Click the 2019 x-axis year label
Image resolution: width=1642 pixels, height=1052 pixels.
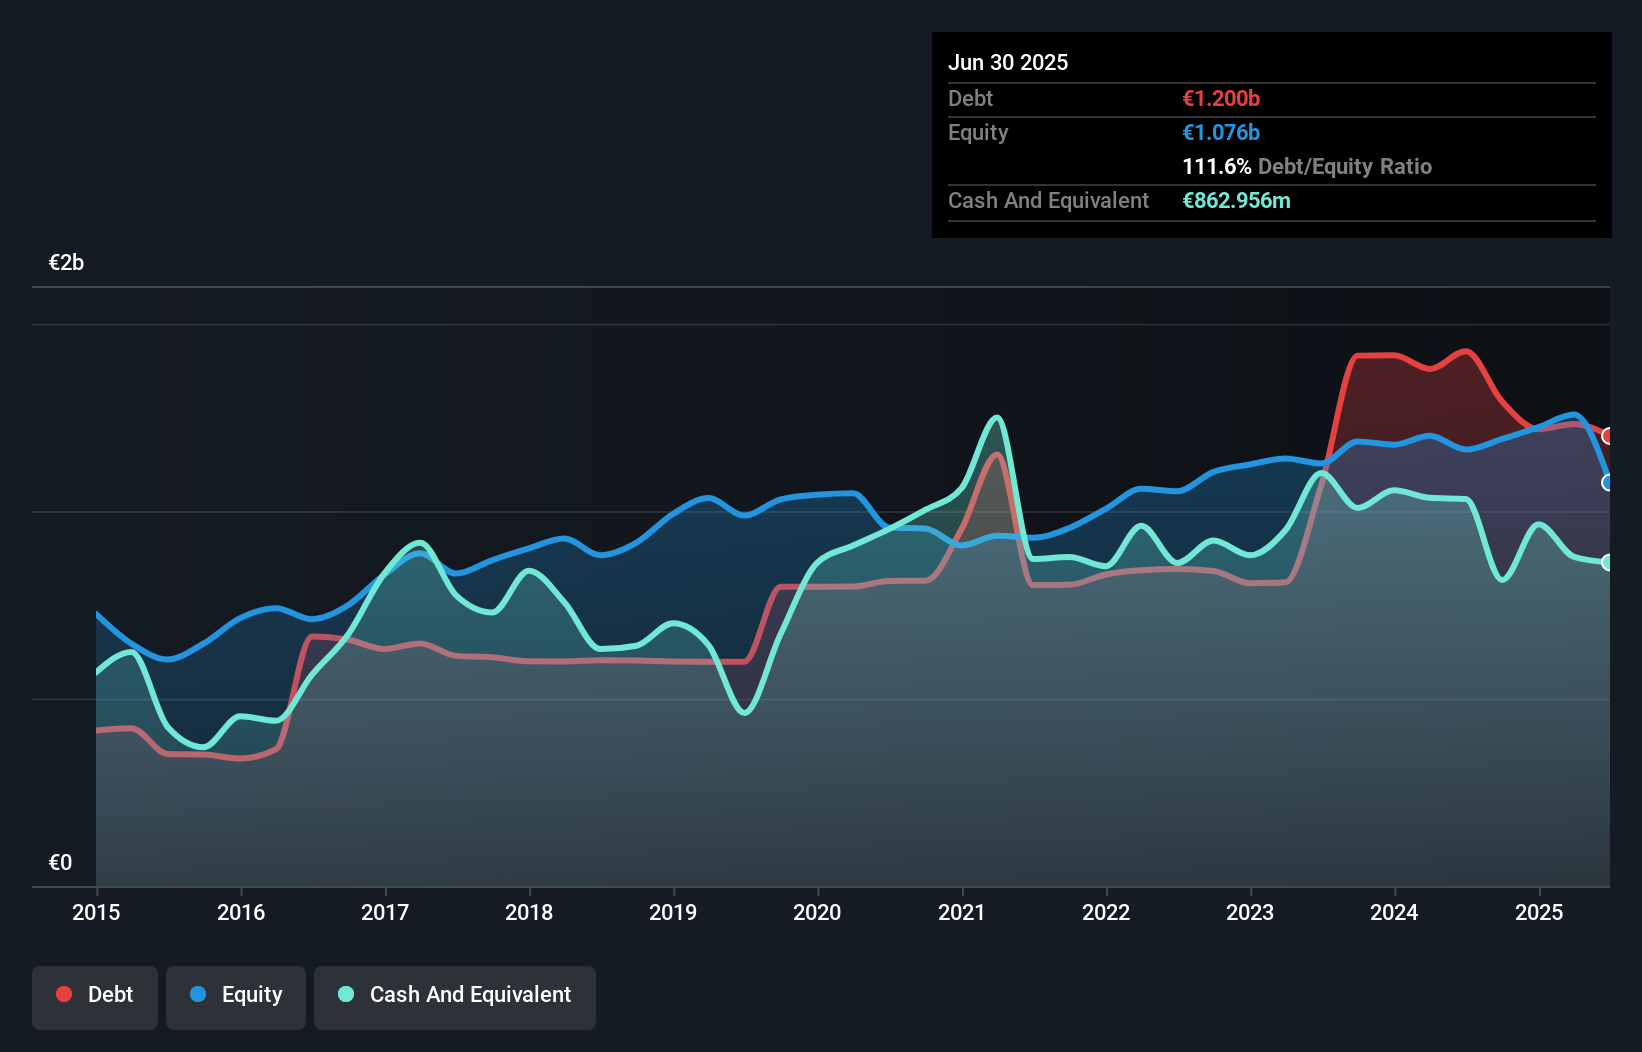[673, 912]
